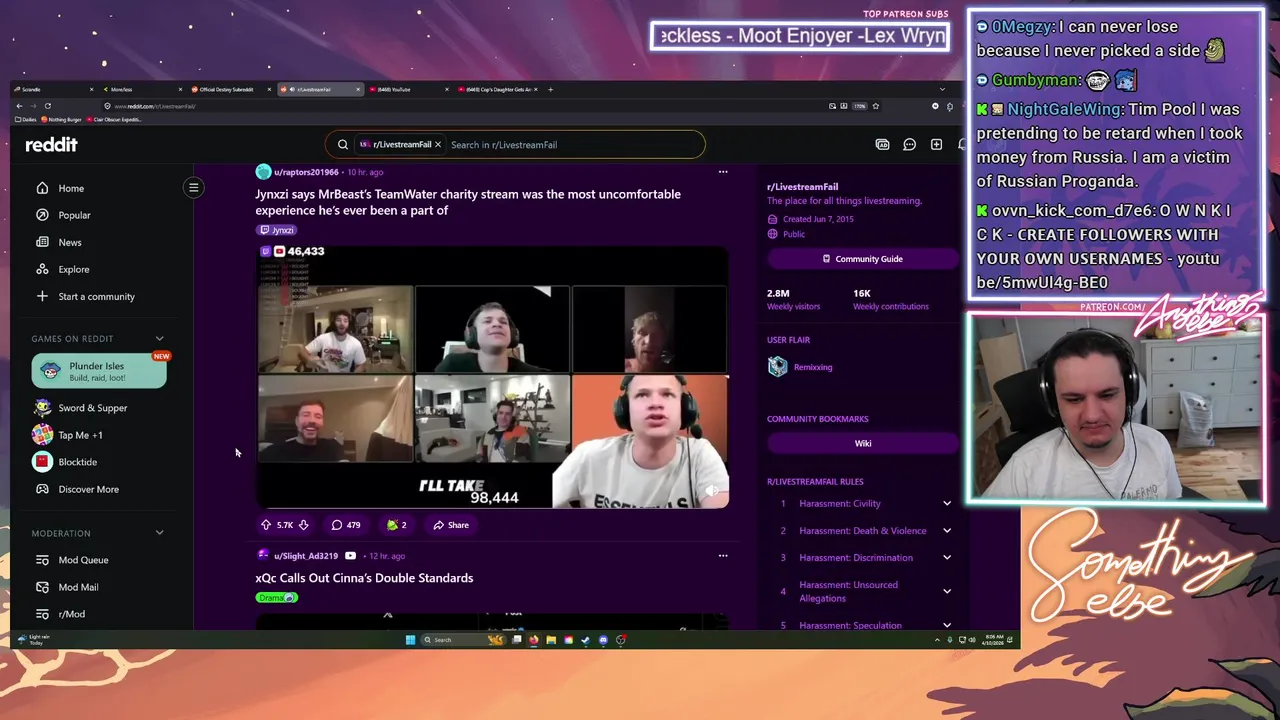Give an award on the Jynxzi post
The image size is (1280, 720).
[396, 525]
